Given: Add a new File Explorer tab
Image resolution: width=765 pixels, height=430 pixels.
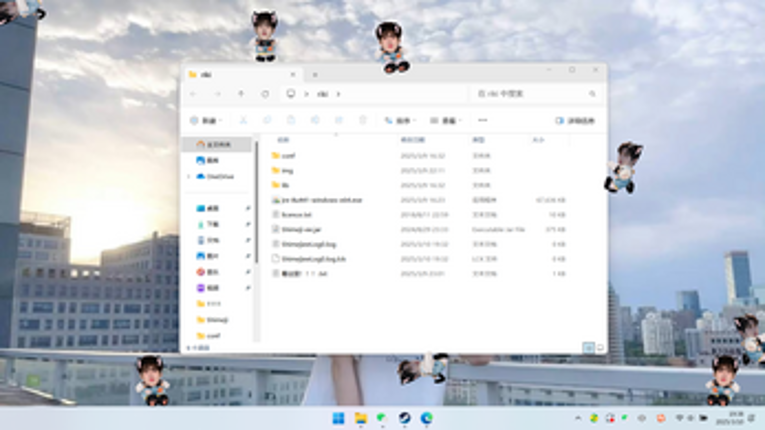Looking at the screenshot, I should click(315, 75).
